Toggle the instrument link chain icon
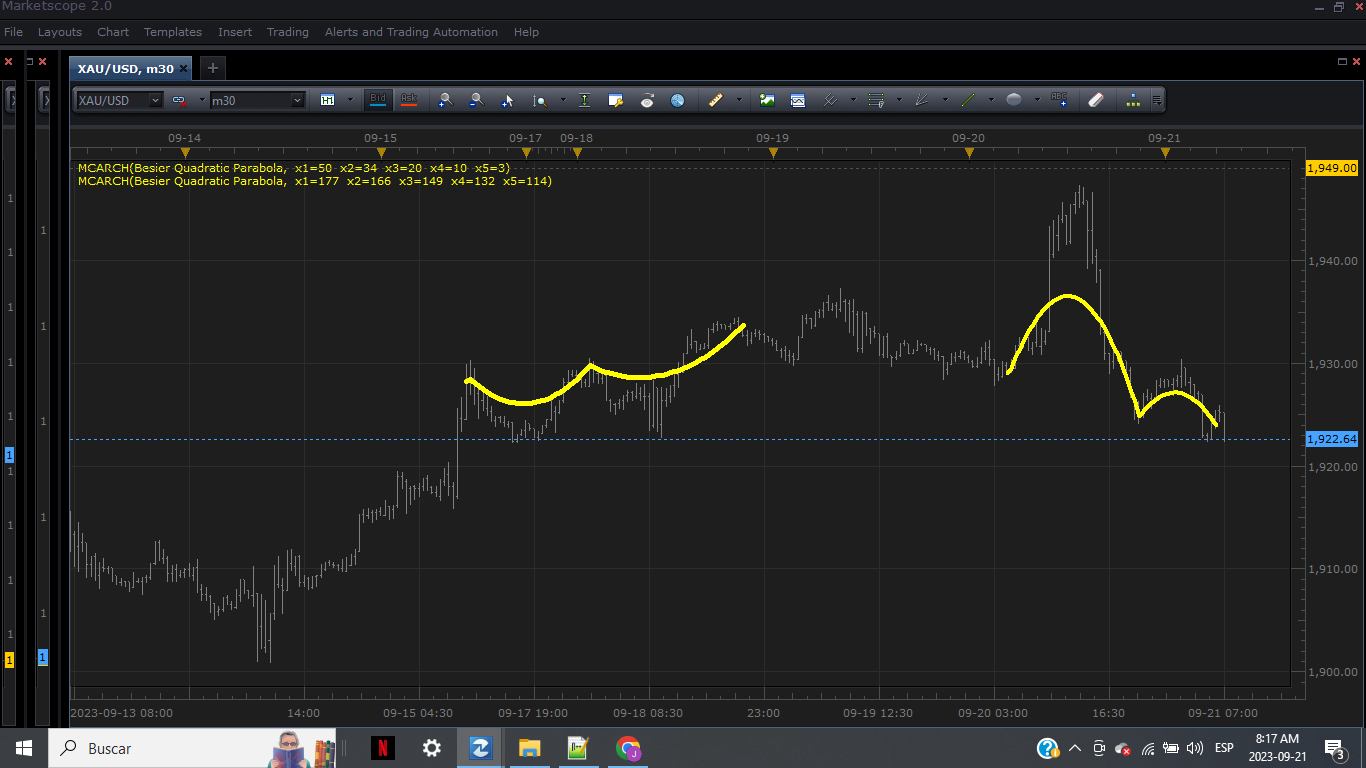This screenshot has width=1366, height=768. tap(179, 100)
